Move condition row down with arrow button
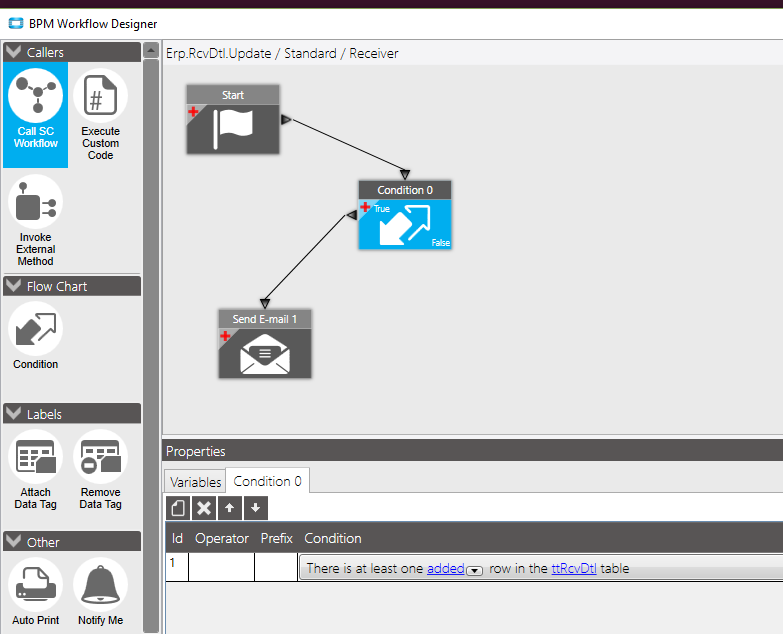Screen dimensions: 783x634 (256, 508)
